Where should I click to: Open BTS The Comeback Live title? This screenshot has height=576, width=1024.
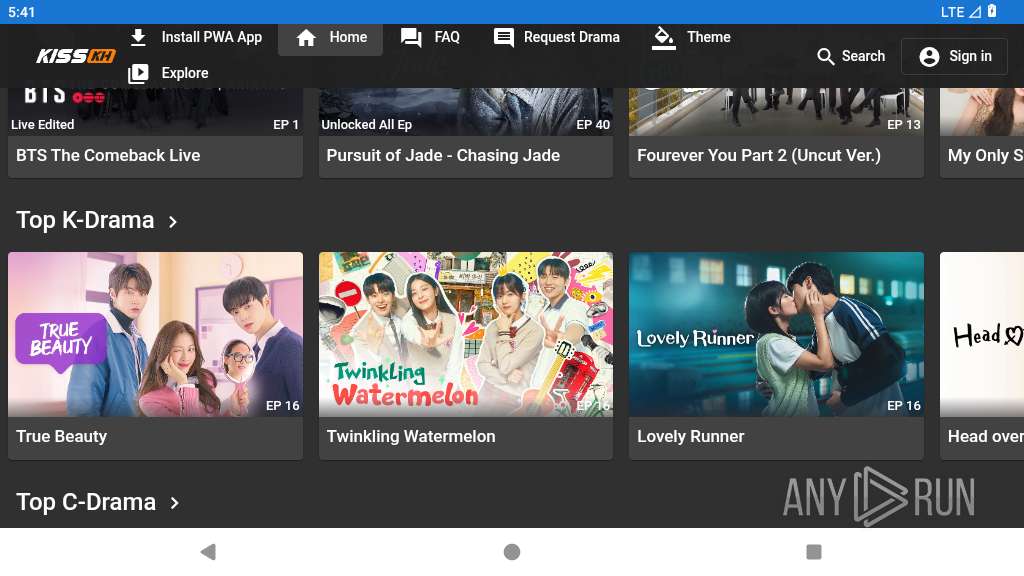[x=108, y=155]
